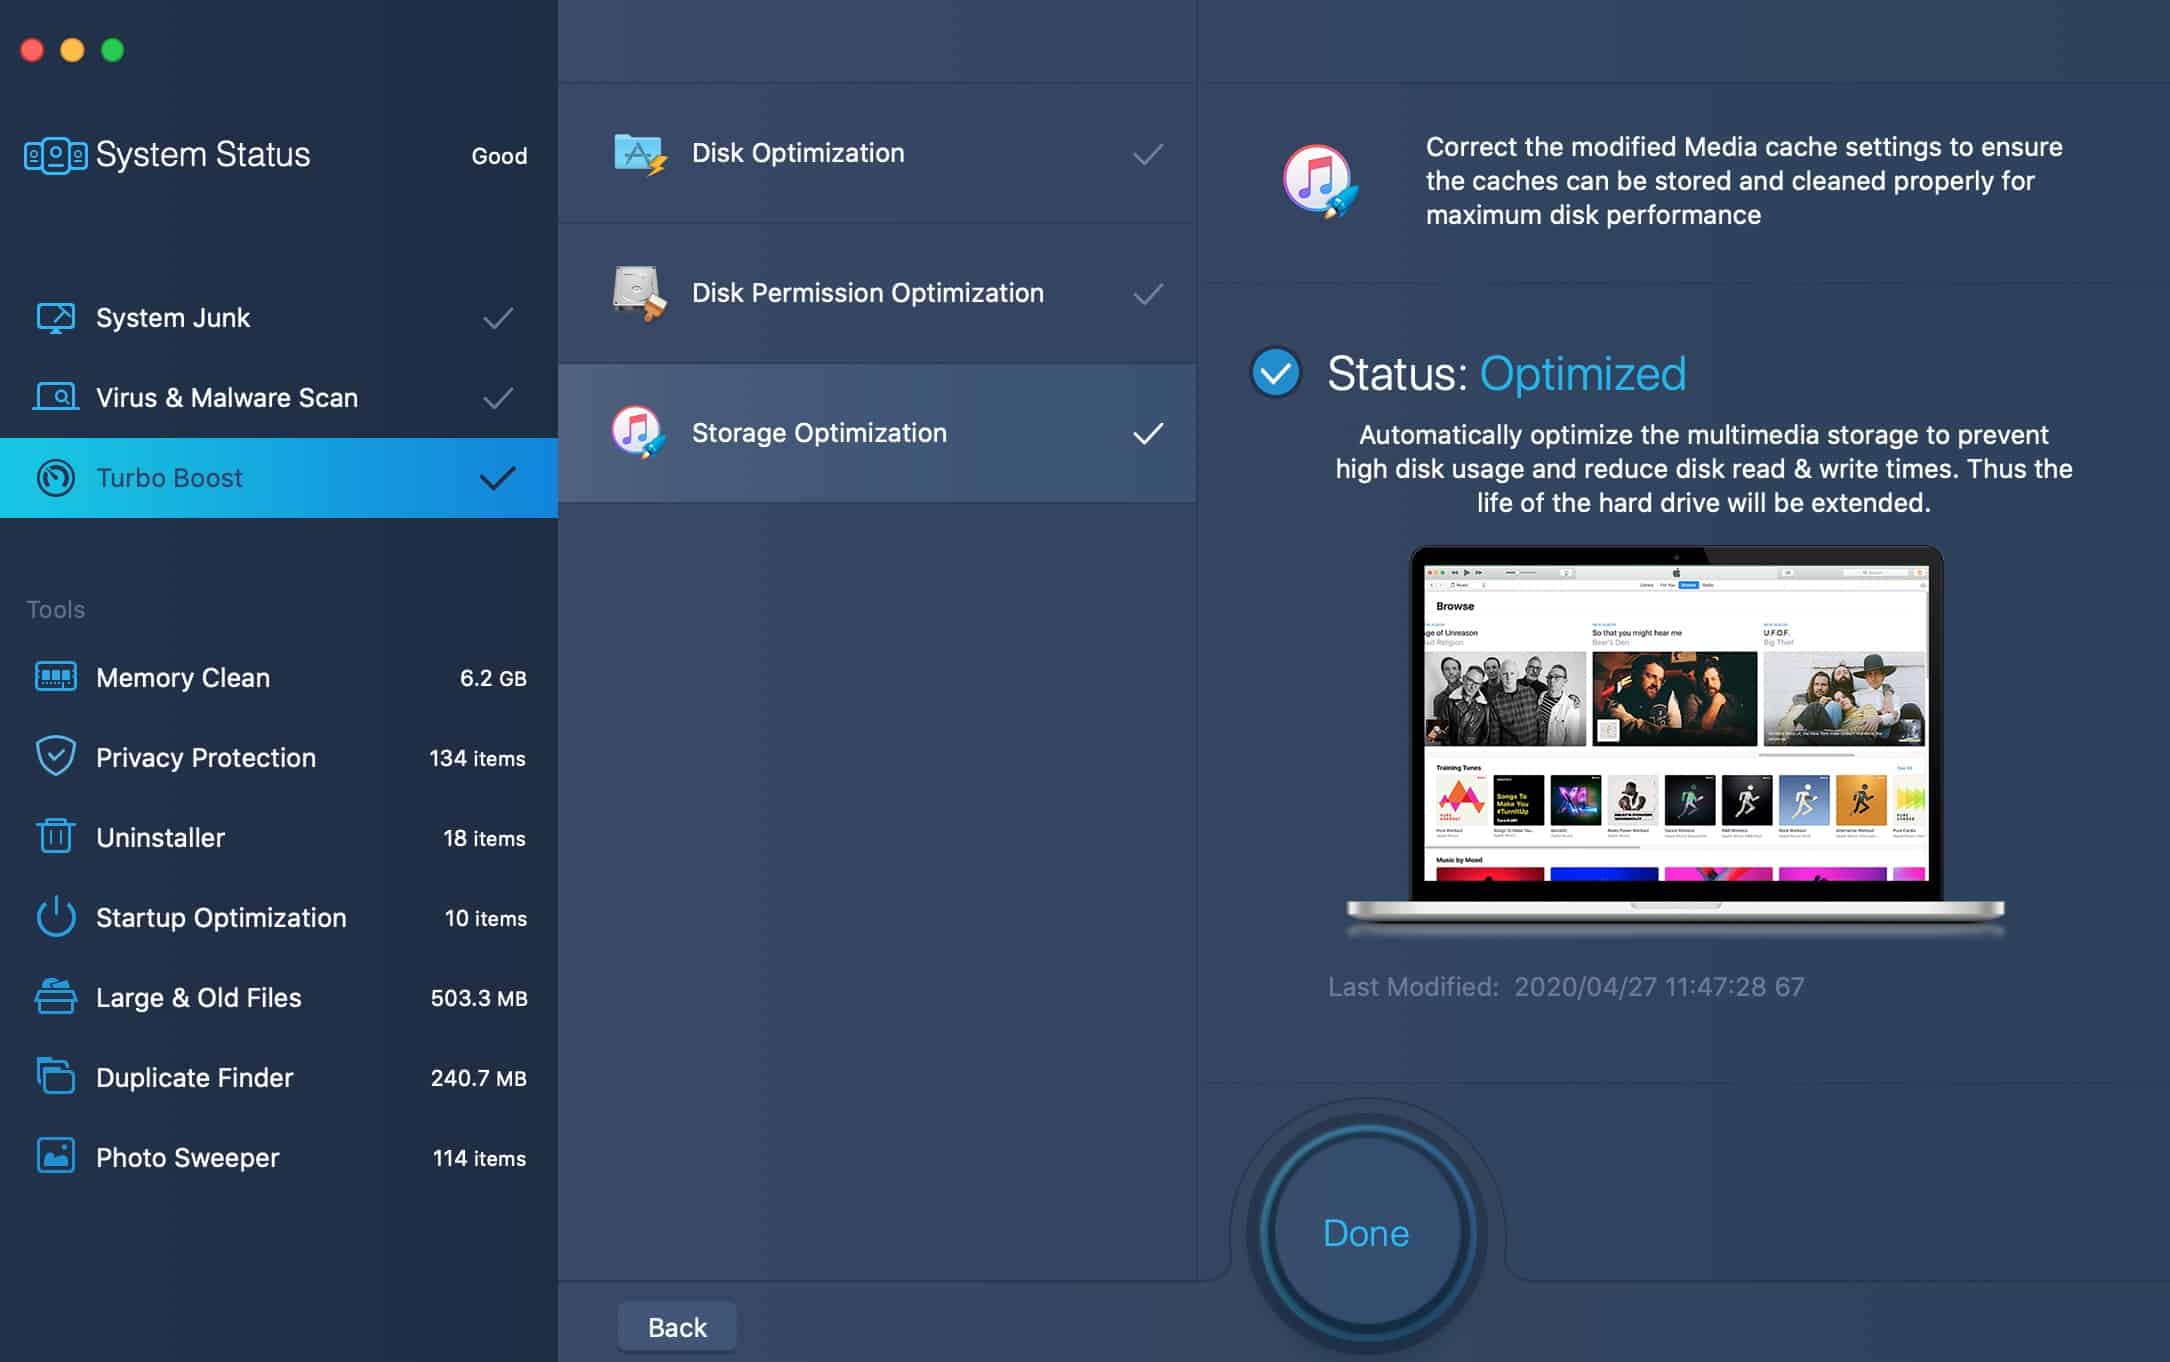The image size is (2170, 1362).
Task: Toggle the checkmark beside Disk Optimization
Action: [x=1148, y=152]
